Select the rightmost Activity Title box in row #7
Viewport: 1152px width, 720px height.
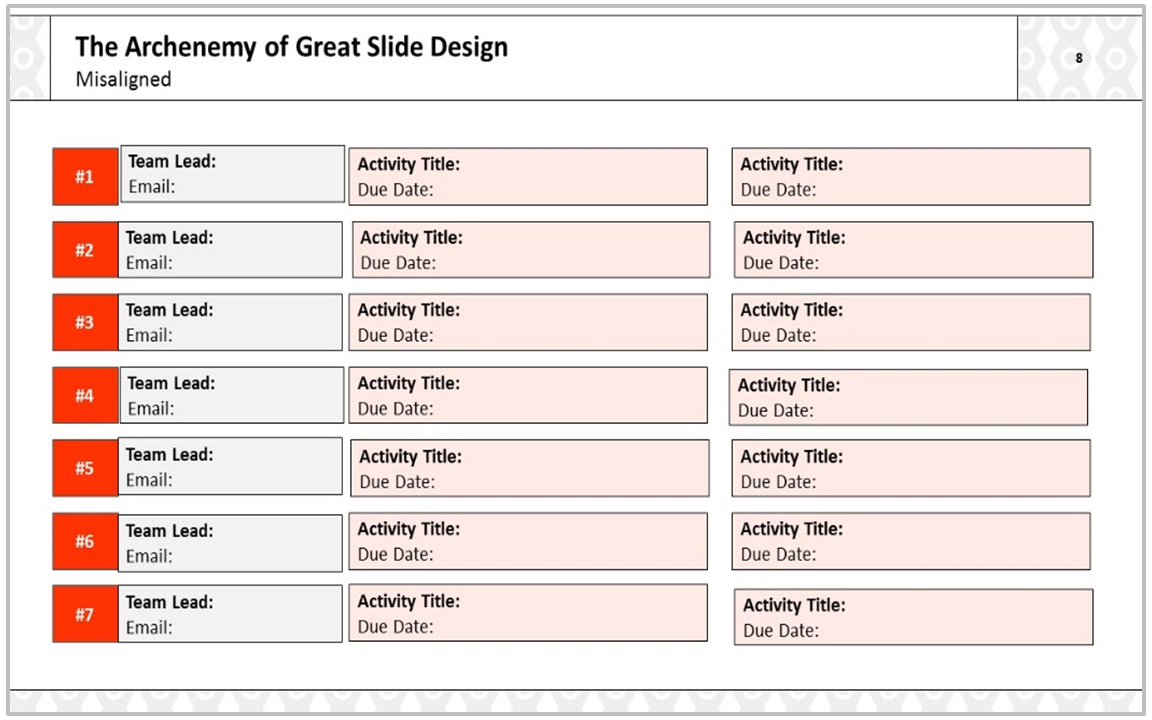coord(913,617)
